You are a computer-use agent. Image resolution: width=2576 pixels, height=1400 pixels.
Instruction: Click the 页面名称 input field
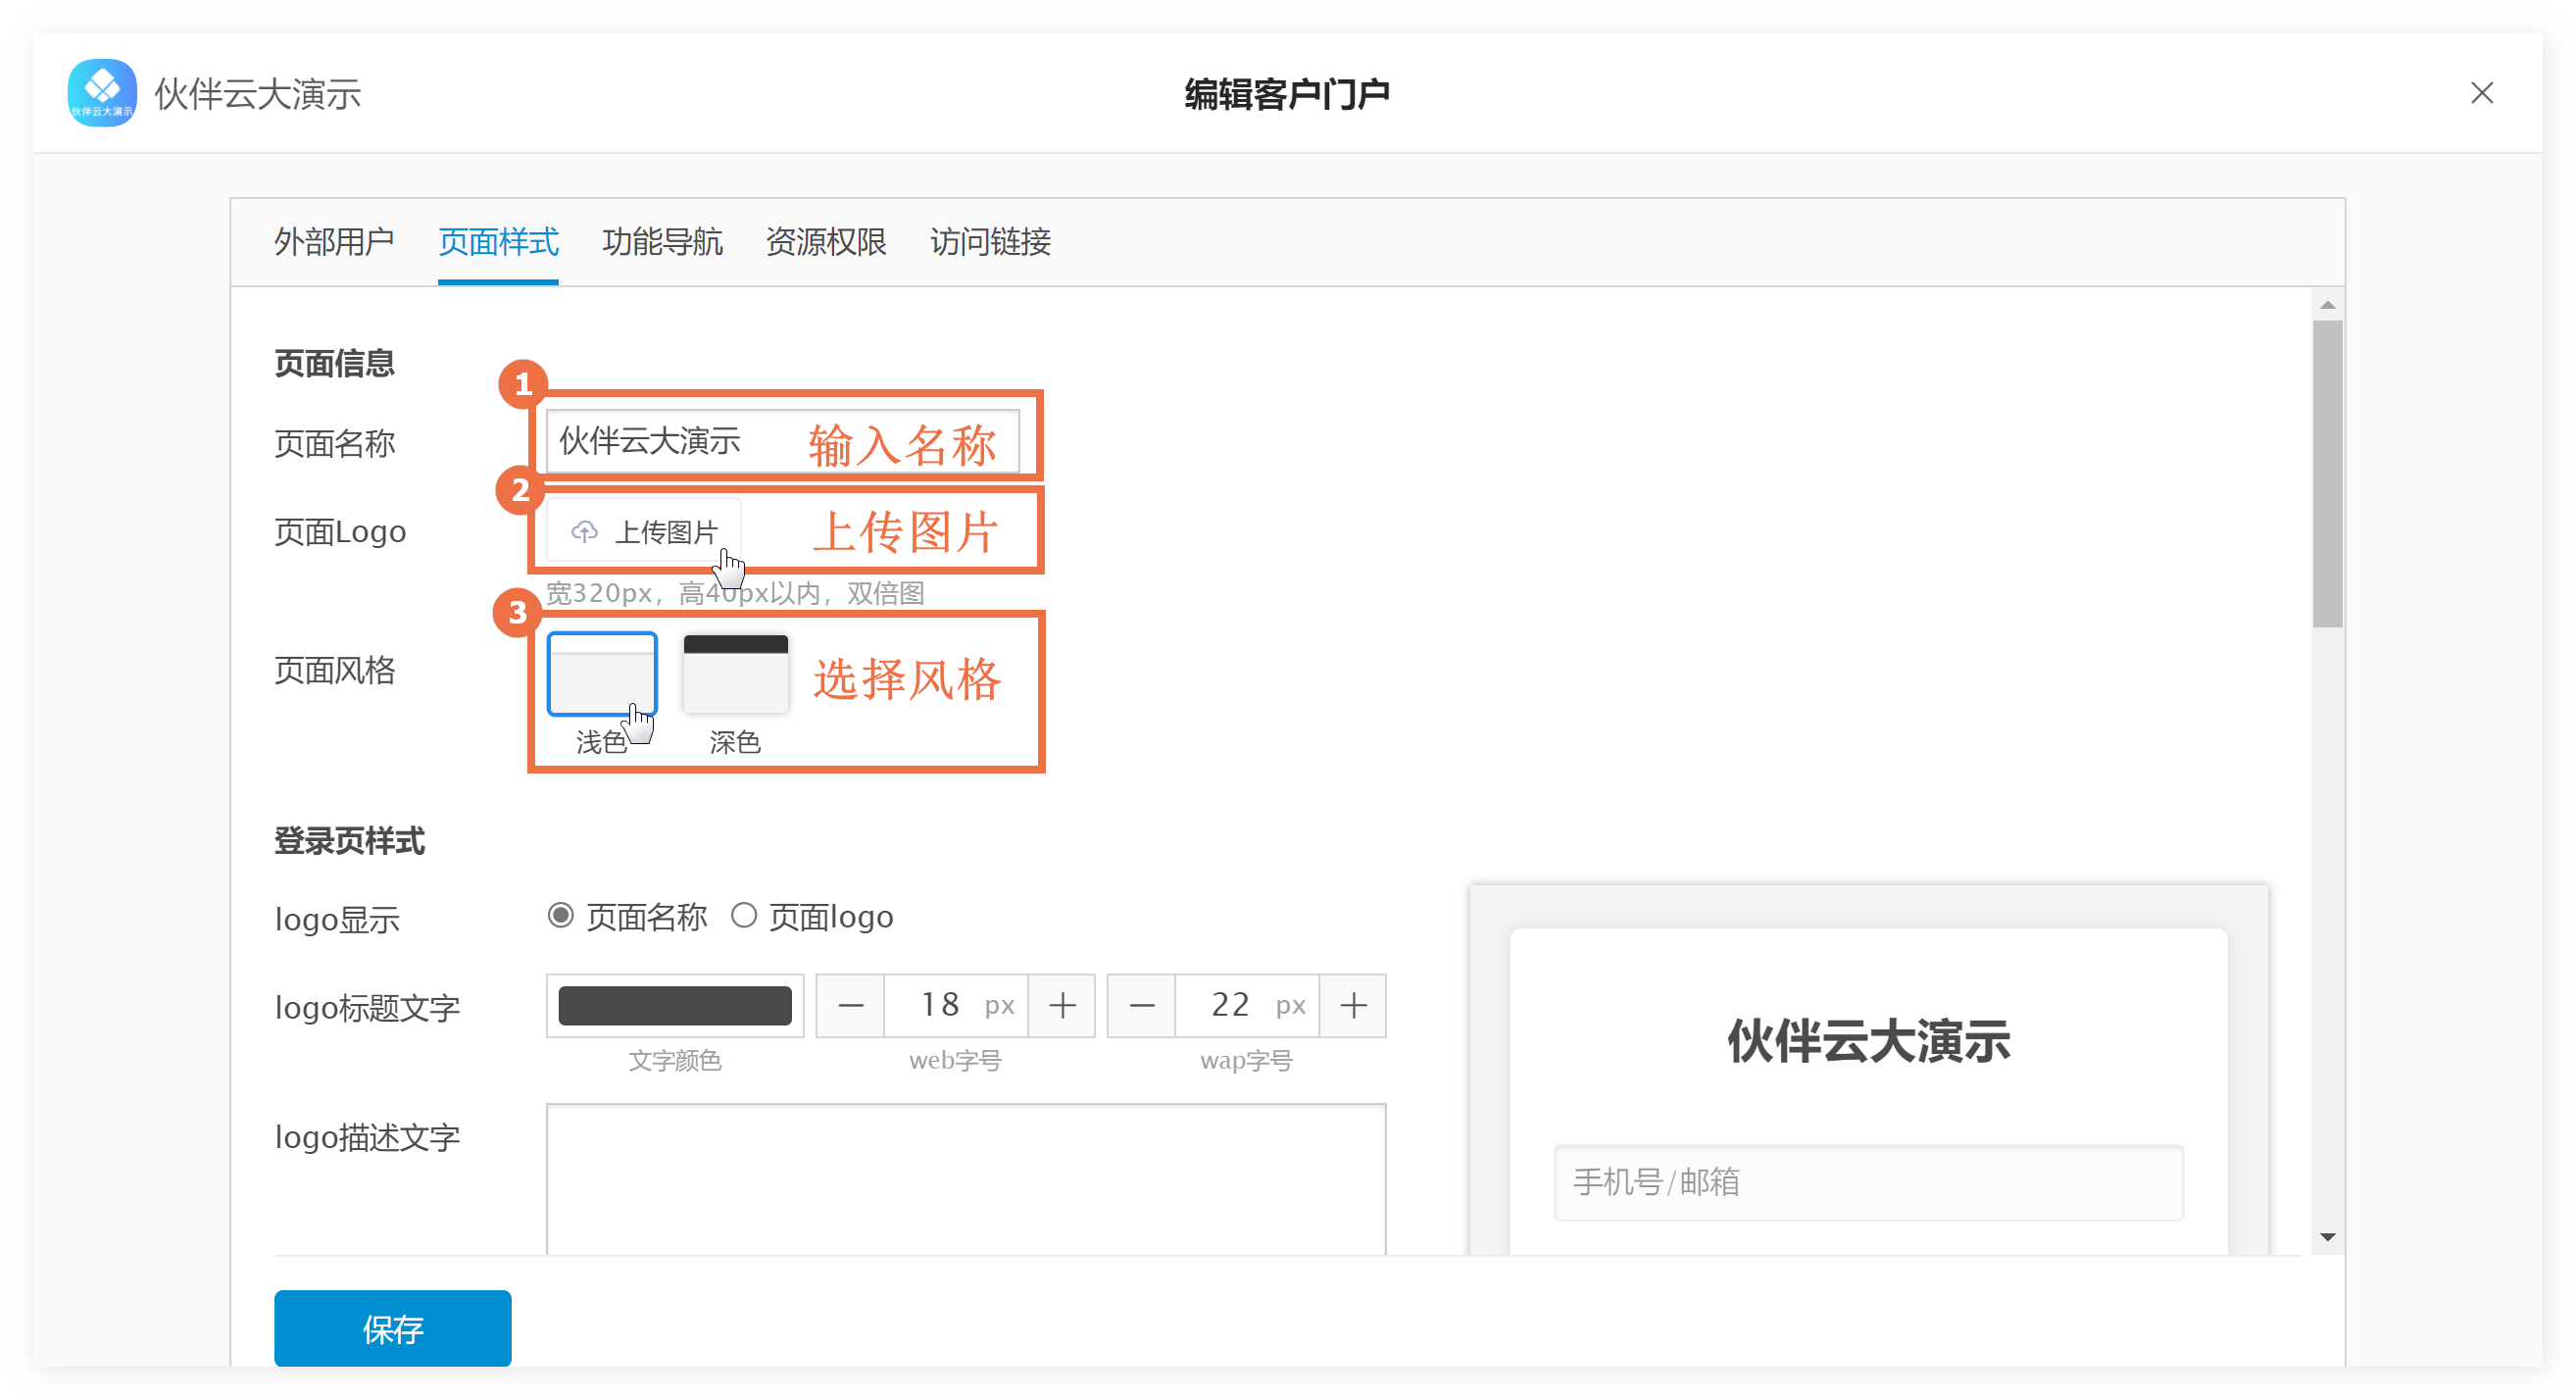click(783, 440)
